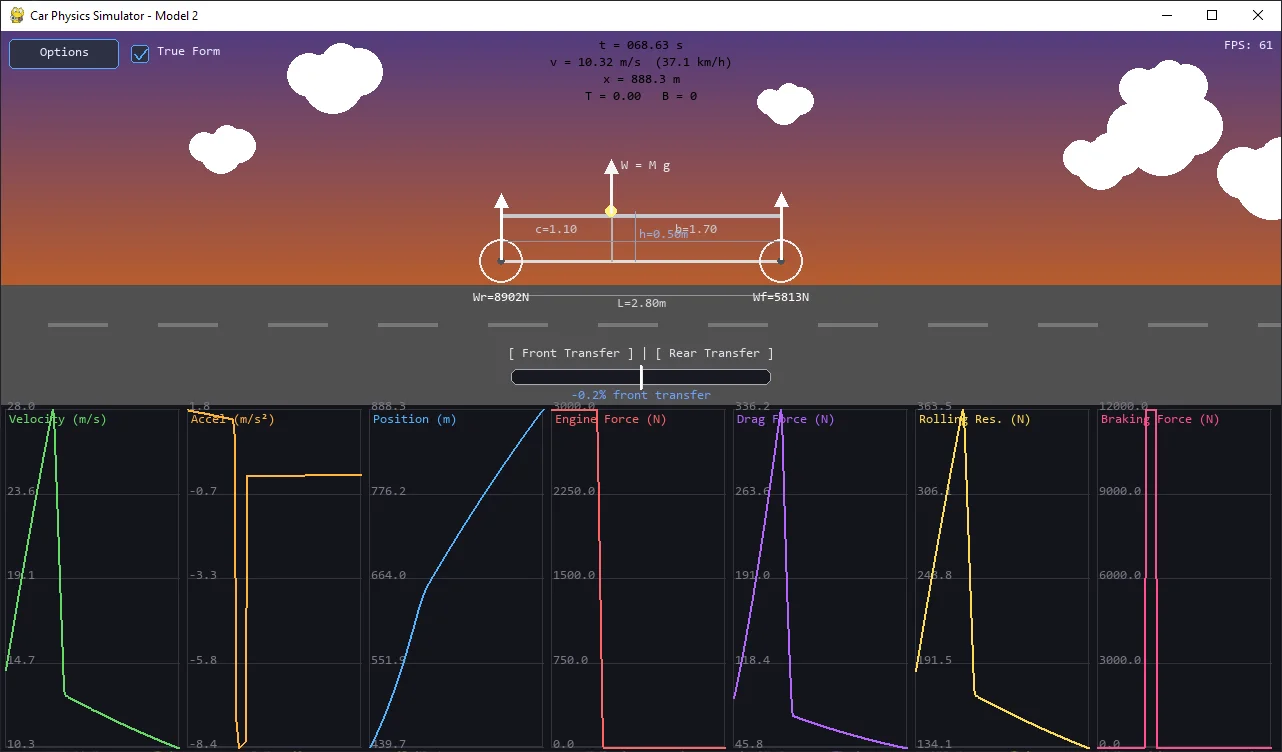Click the rear axle force arrow tip

(x=501, y=201)
